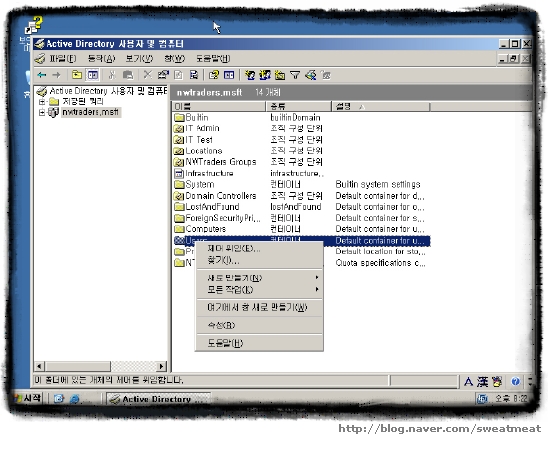Click the Copy toolbar icon

[x=128, y=75]
